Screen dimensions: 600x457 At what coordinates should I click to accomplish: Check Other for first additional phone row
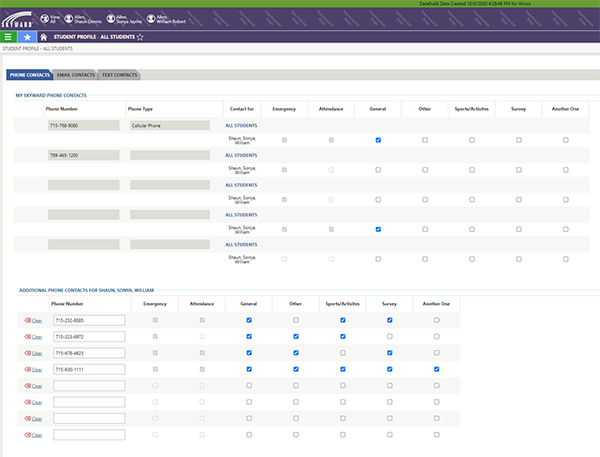[x=296, y=320]
